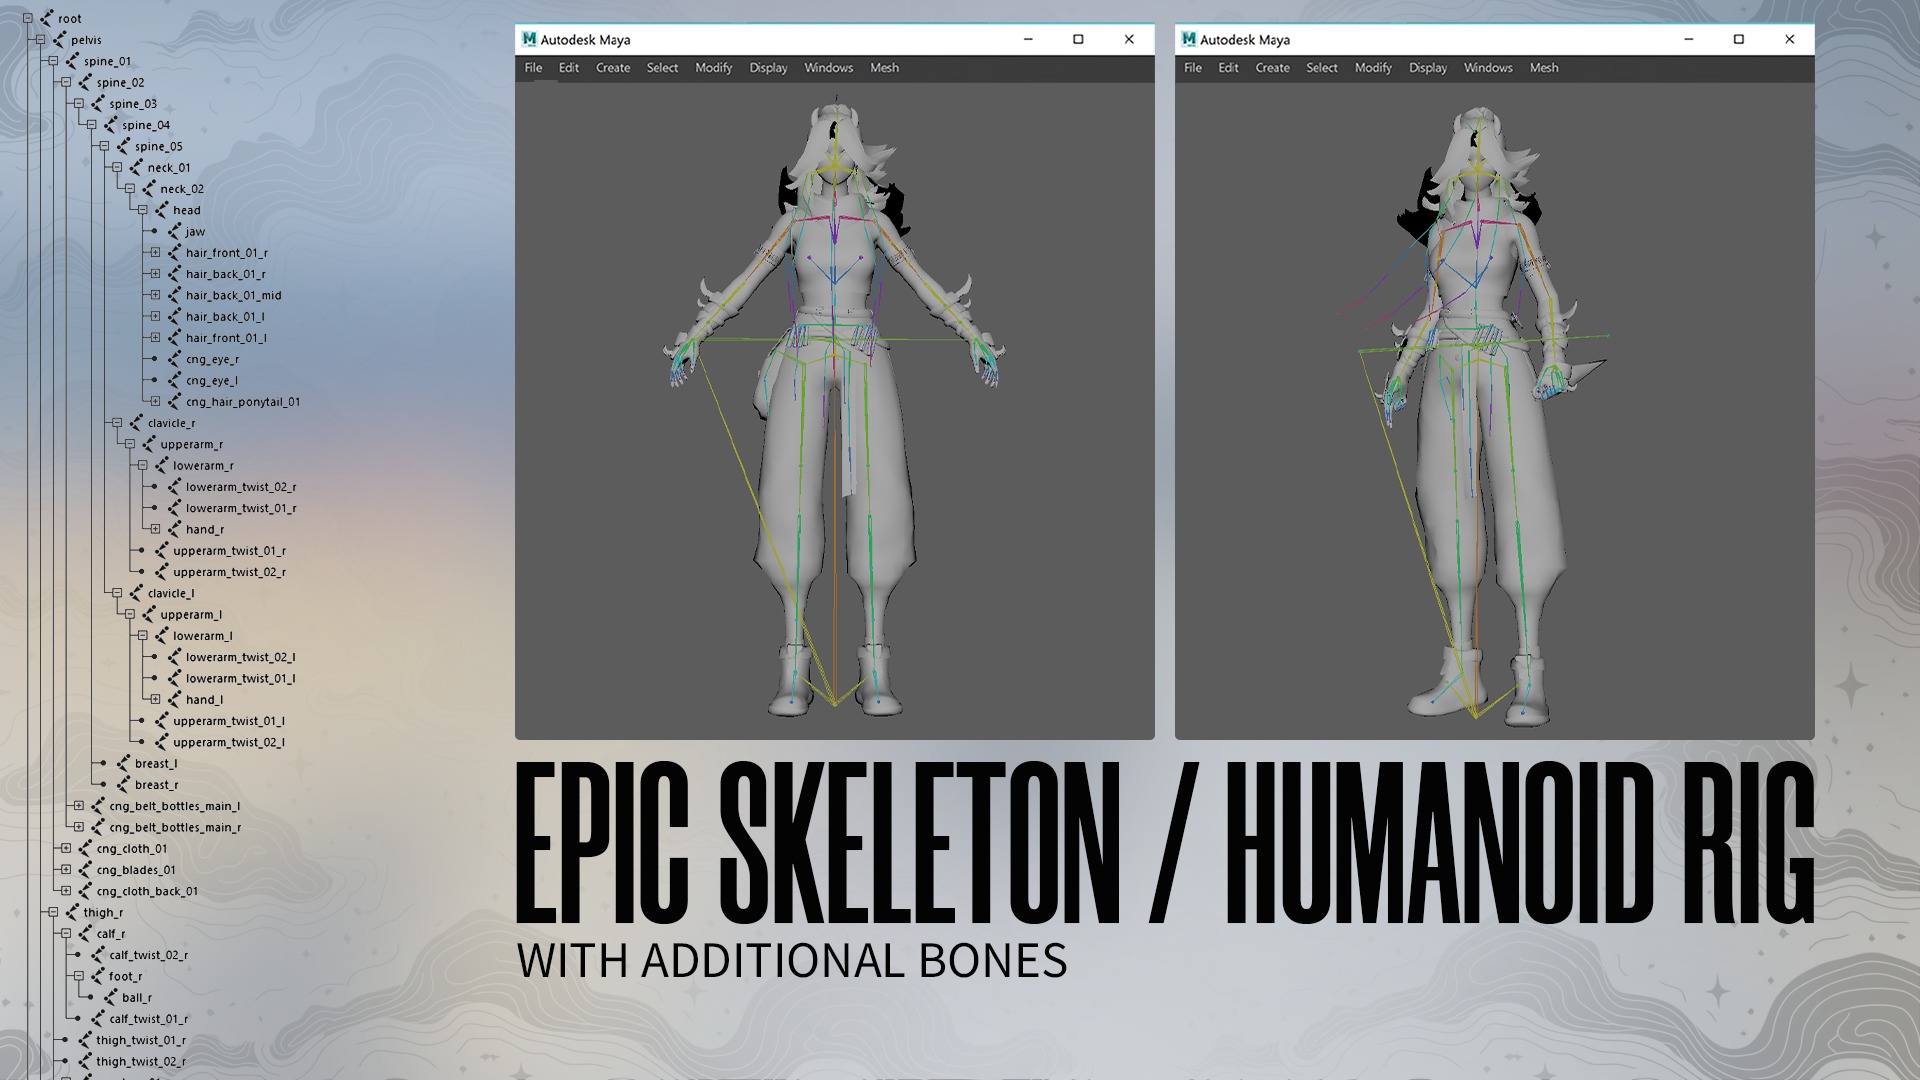The image size is (1920, 1080).
Task: Collapse the upperarm_l tree node
Action: [x=130, y=614]
